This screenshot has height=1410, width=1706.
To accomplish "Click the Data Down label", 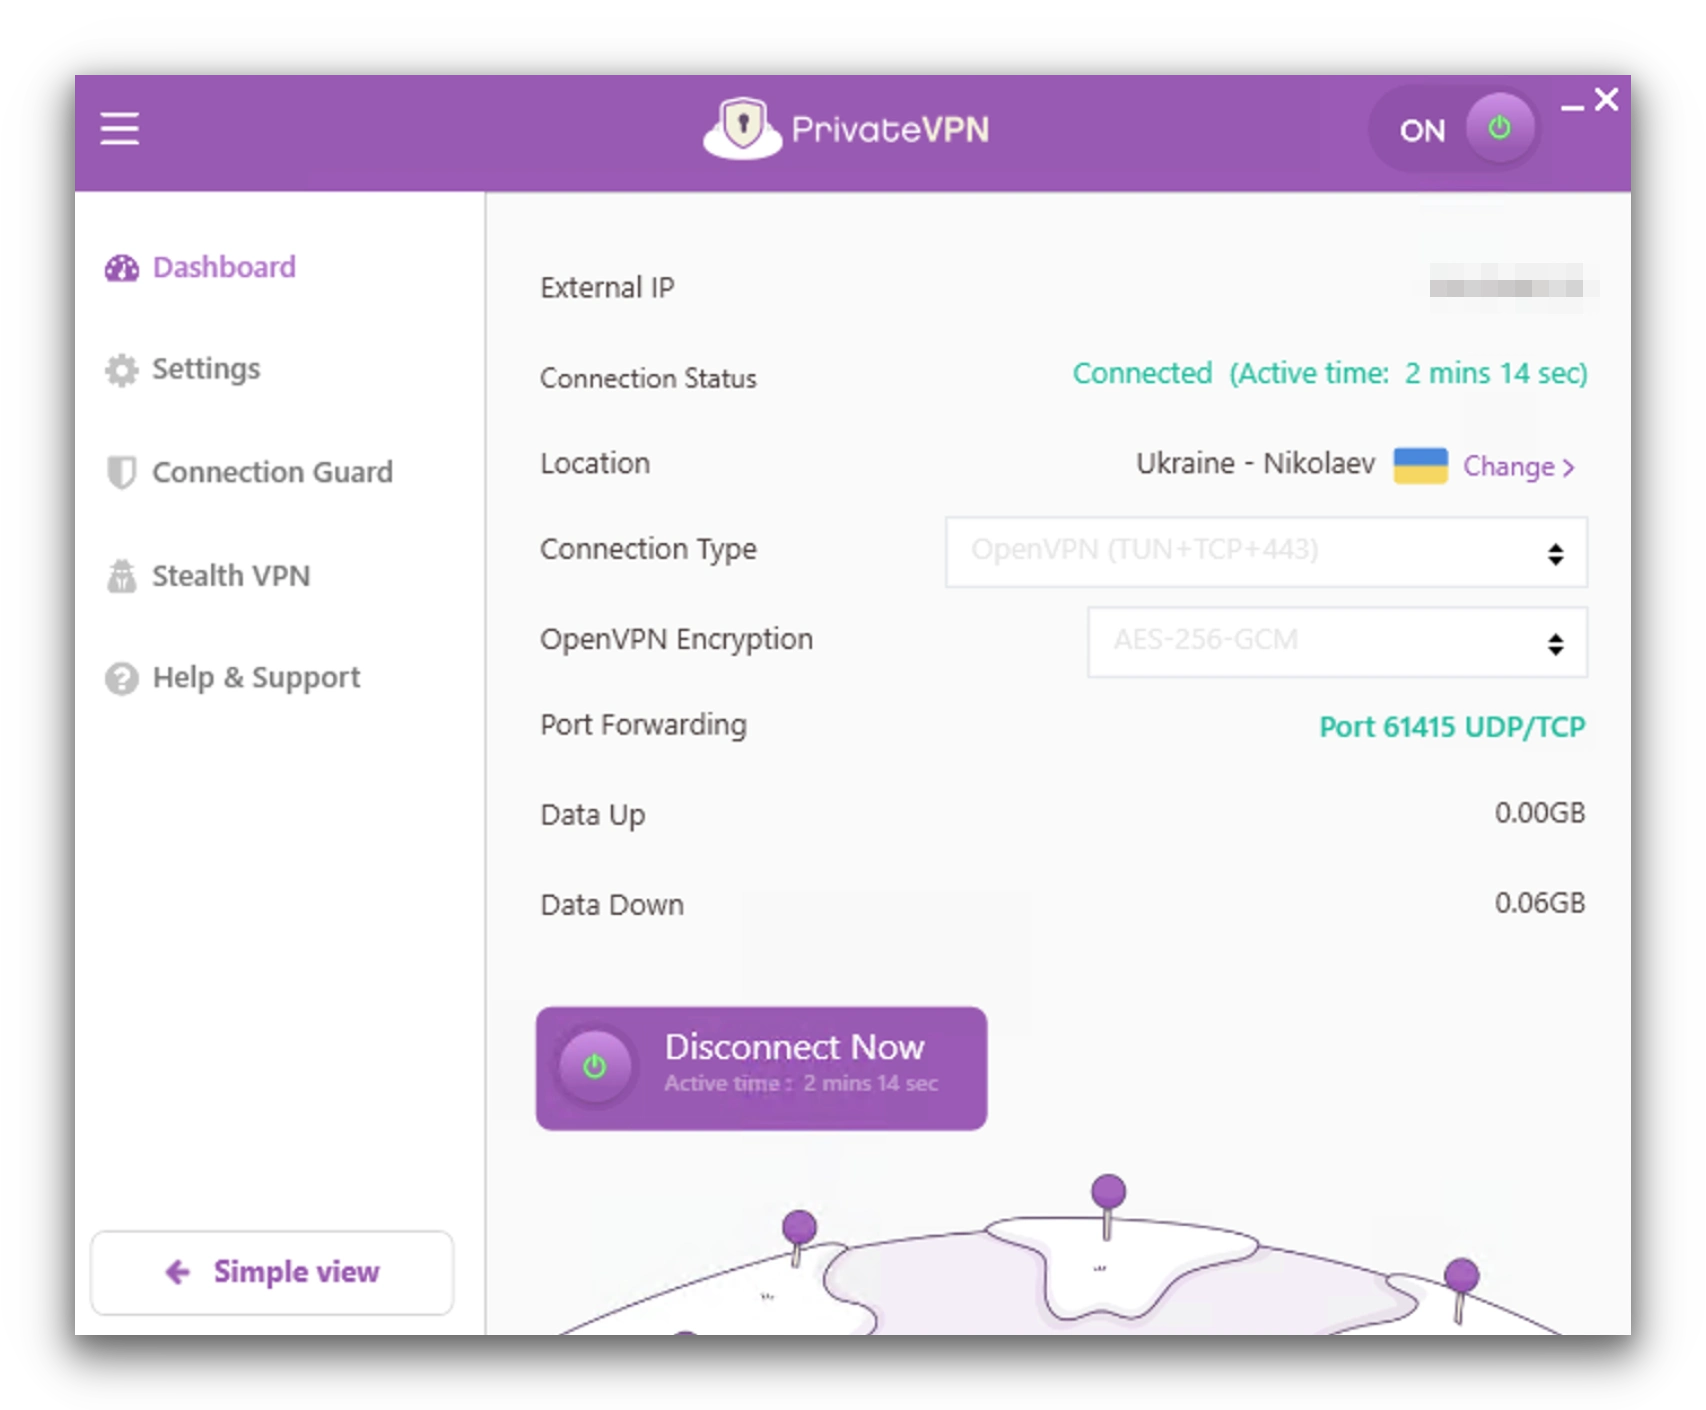I will click(x=612, y=905).
